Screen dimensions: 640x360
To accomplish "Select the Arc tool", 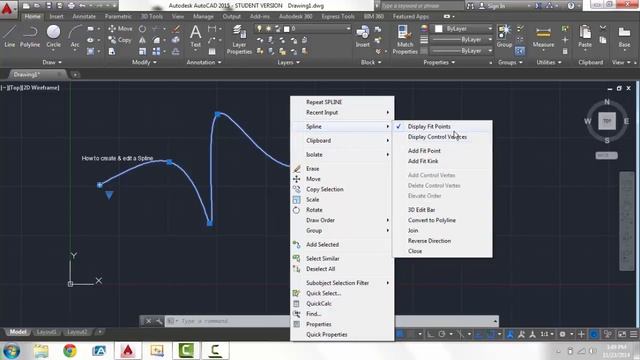I will pos(75,36).
